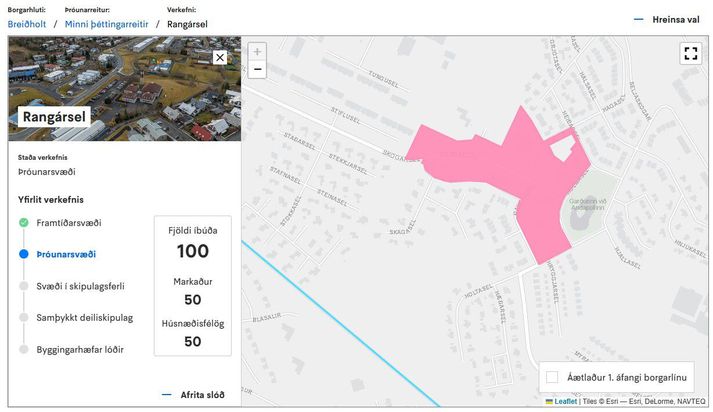Viewport: 713px width, 412px height.
Task: Zoom in on the map
Action: [x=257, y=51]
